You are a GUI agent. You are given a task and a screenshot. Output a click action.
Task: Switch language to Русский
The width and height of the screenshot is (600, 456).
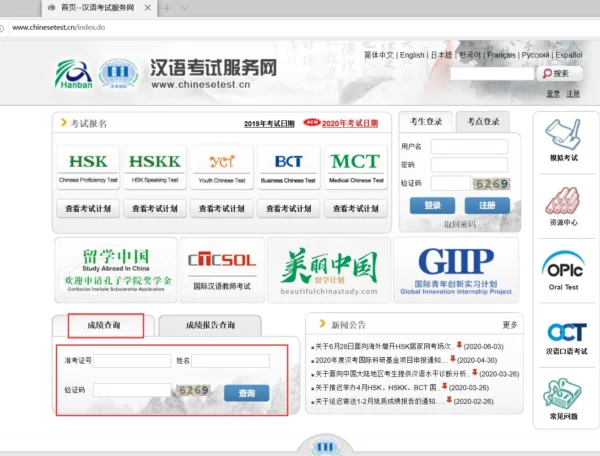[x=535, y=55]
